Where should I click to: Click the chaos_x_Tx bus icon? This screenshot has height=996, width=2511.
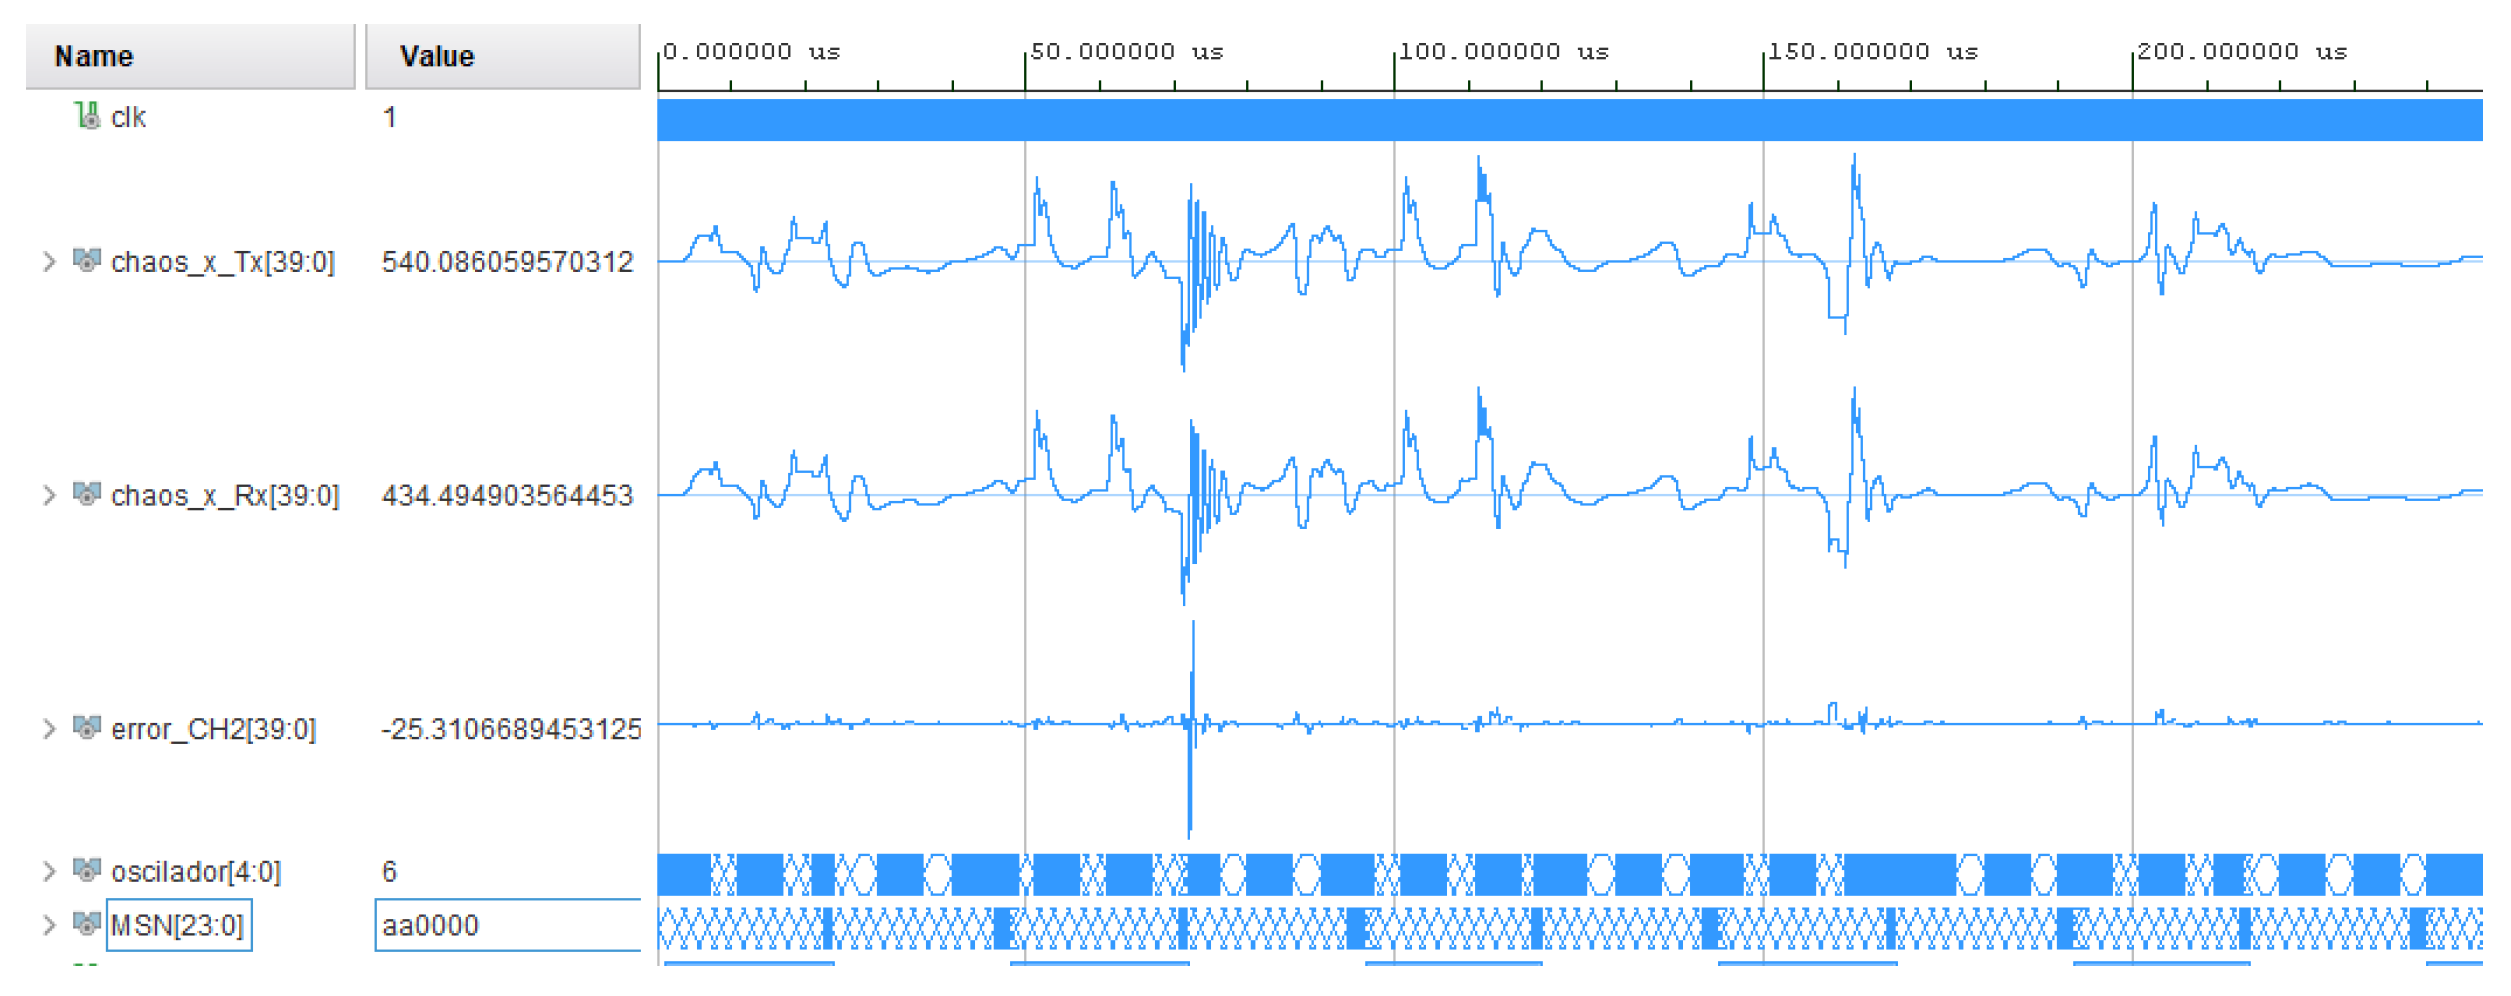coord(87,261)
